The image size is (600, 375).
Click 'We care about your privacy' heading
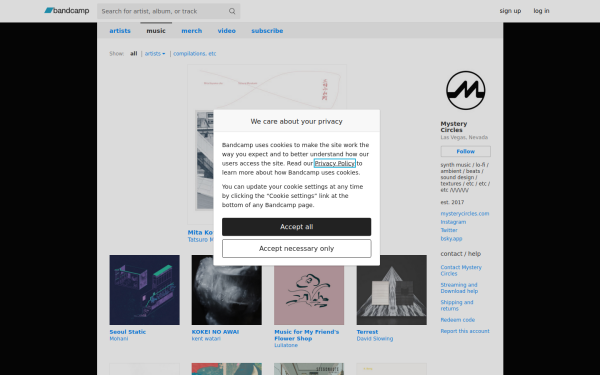[296, 121]
